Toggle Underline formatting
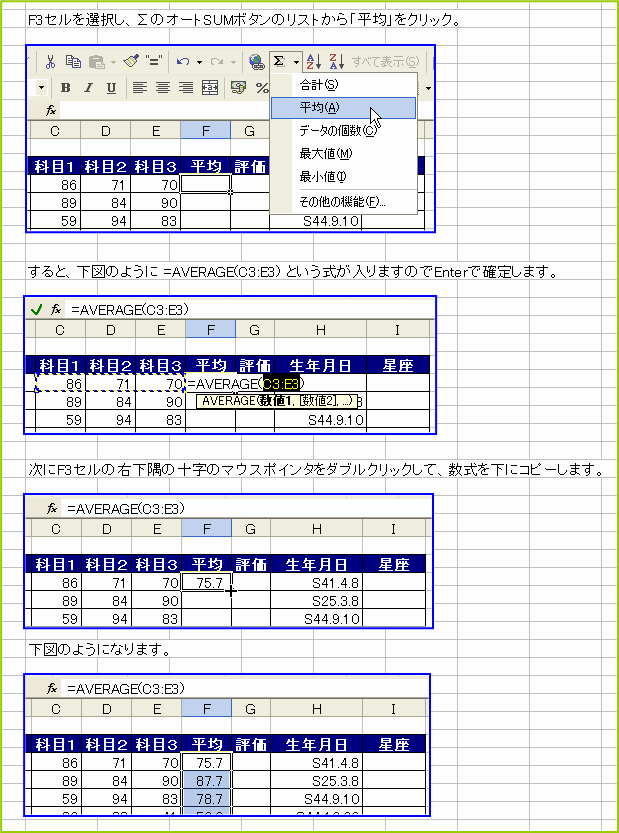 [112, 88]
